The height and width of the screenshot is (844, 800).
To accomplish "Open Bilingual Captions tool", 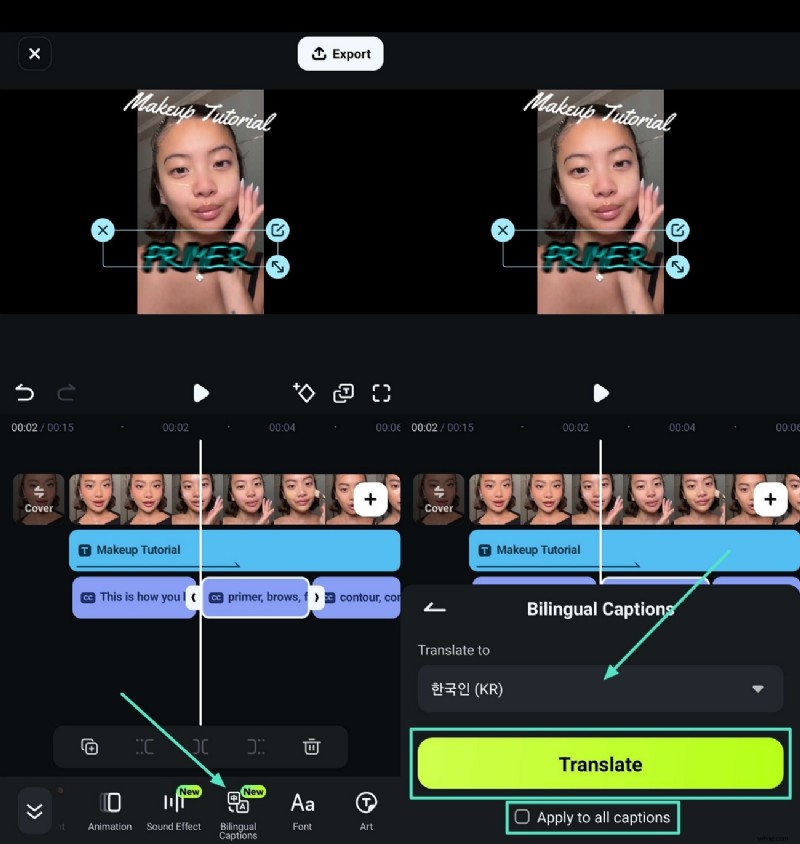I will pyautogui.click(x=238, y=810).
